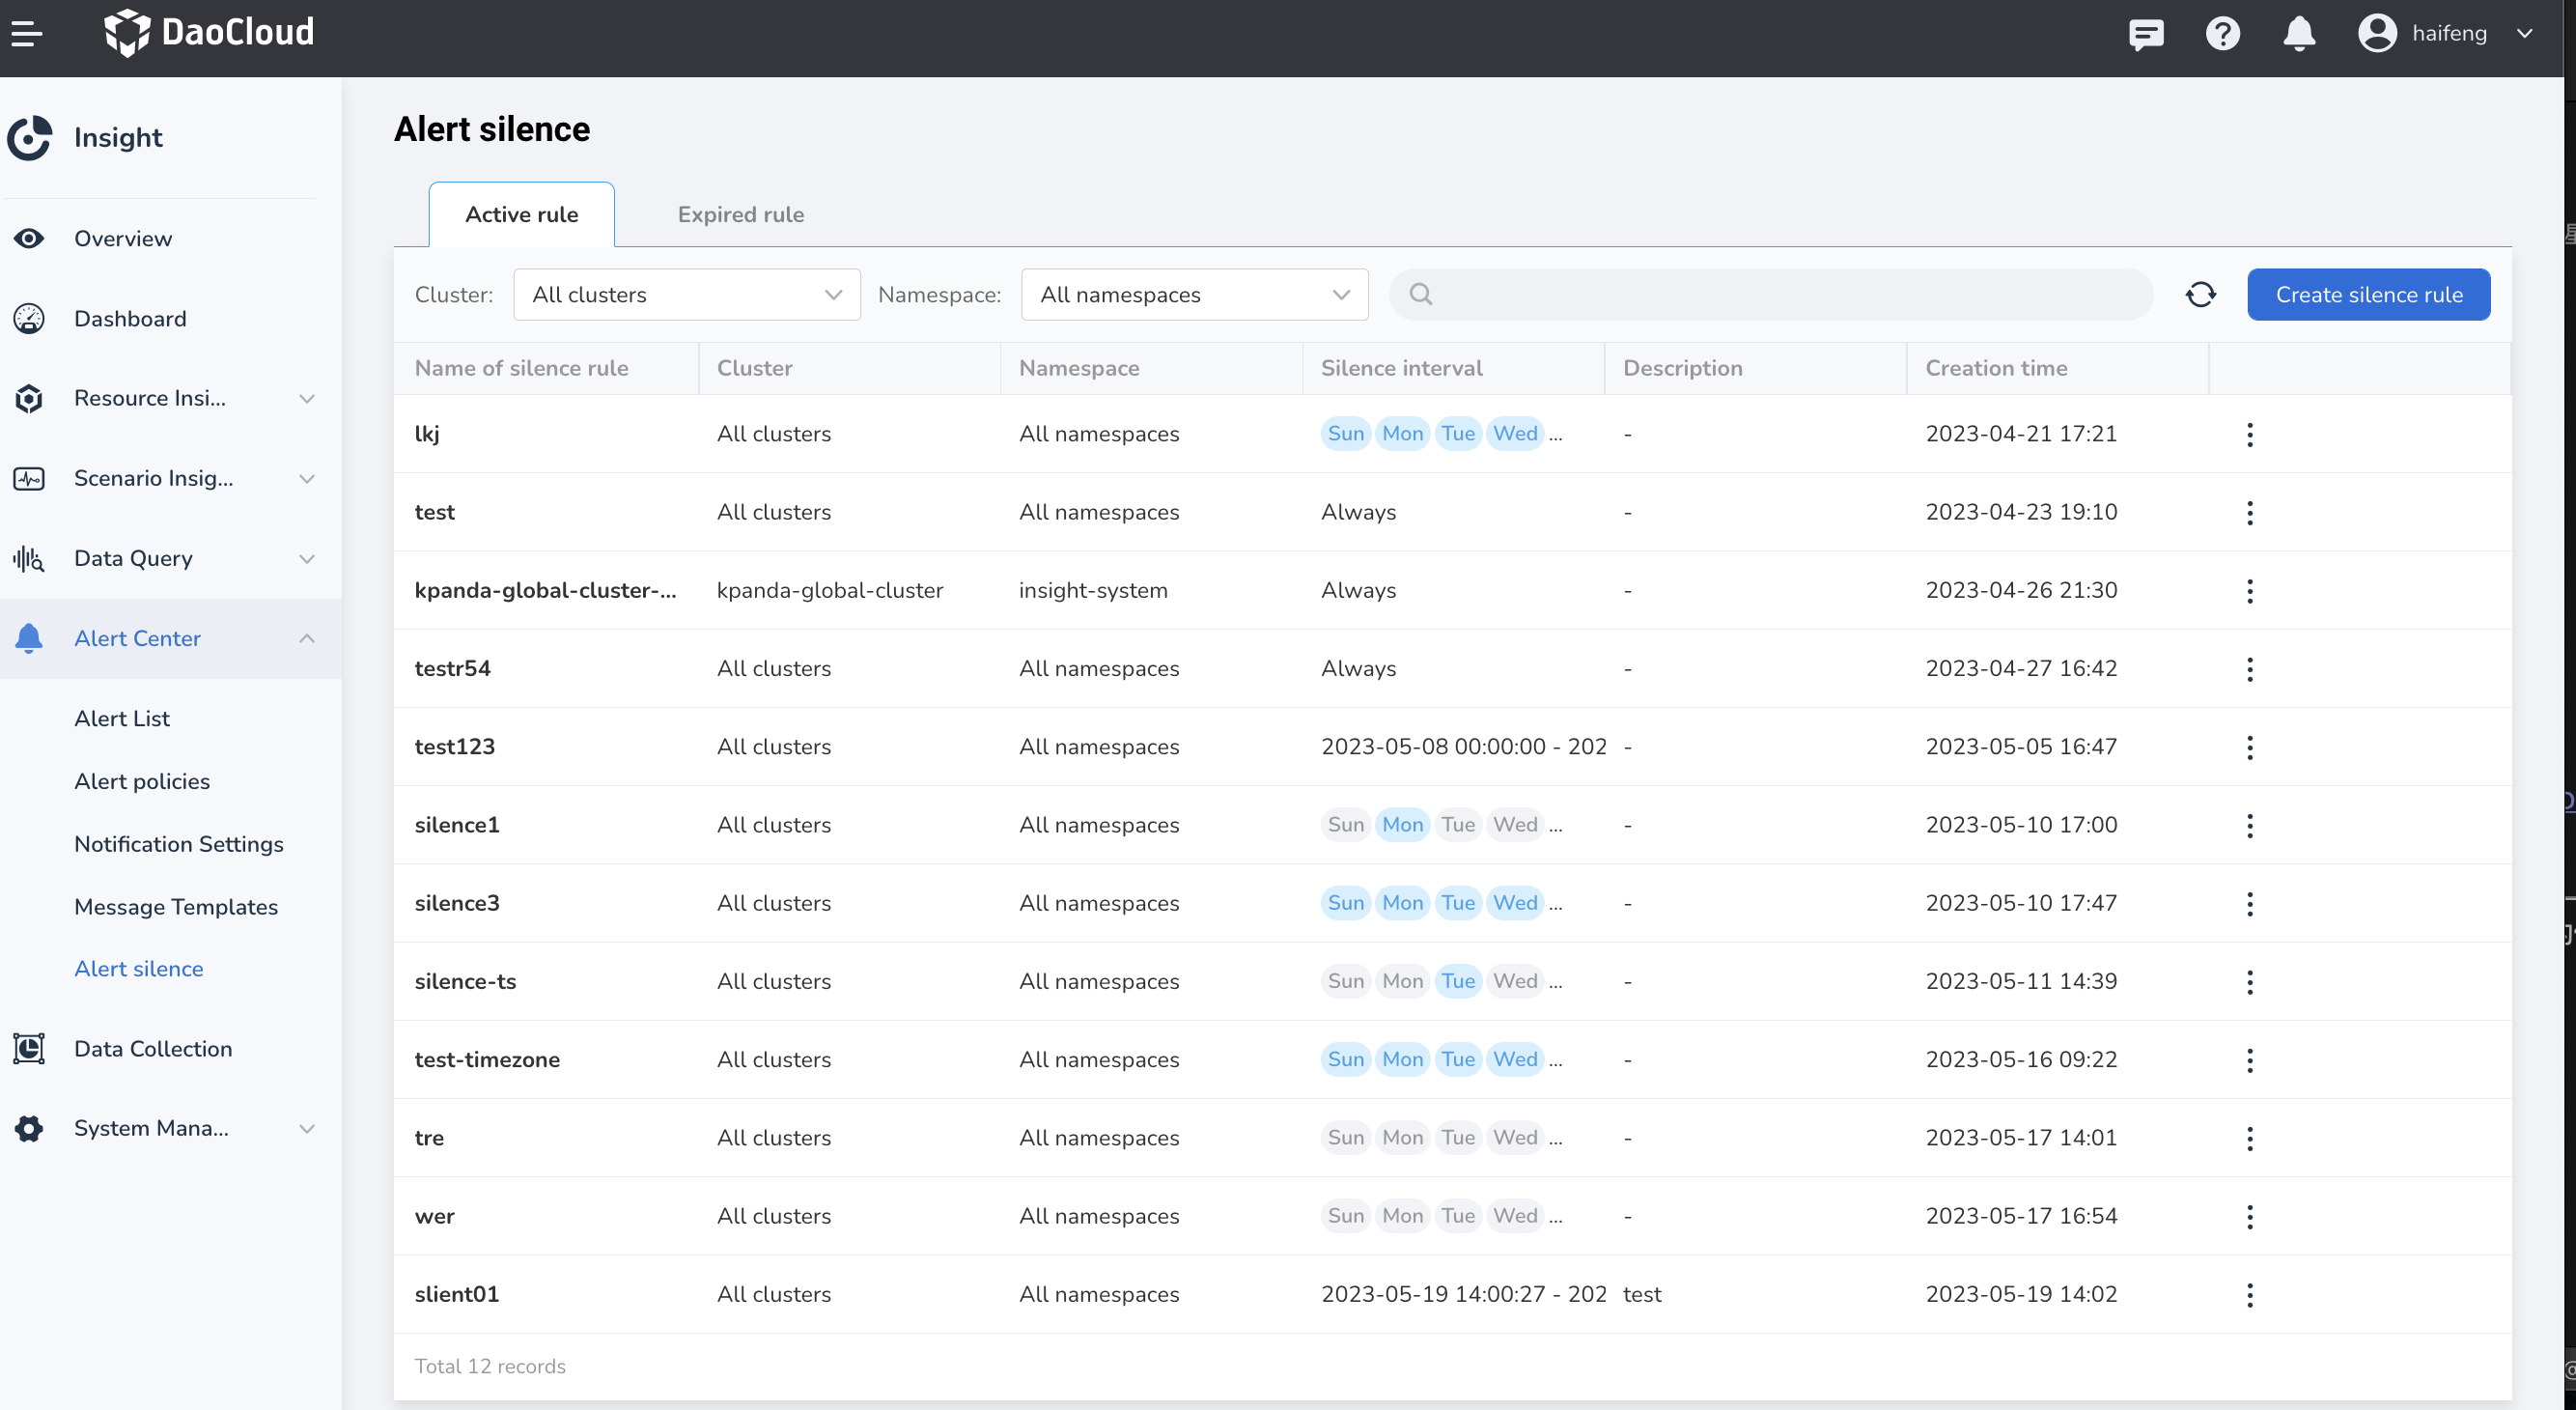Screen dimensions: 2576x1410
Task: Open actions menu for slient01 rule
Action: coord(2249,1294)
